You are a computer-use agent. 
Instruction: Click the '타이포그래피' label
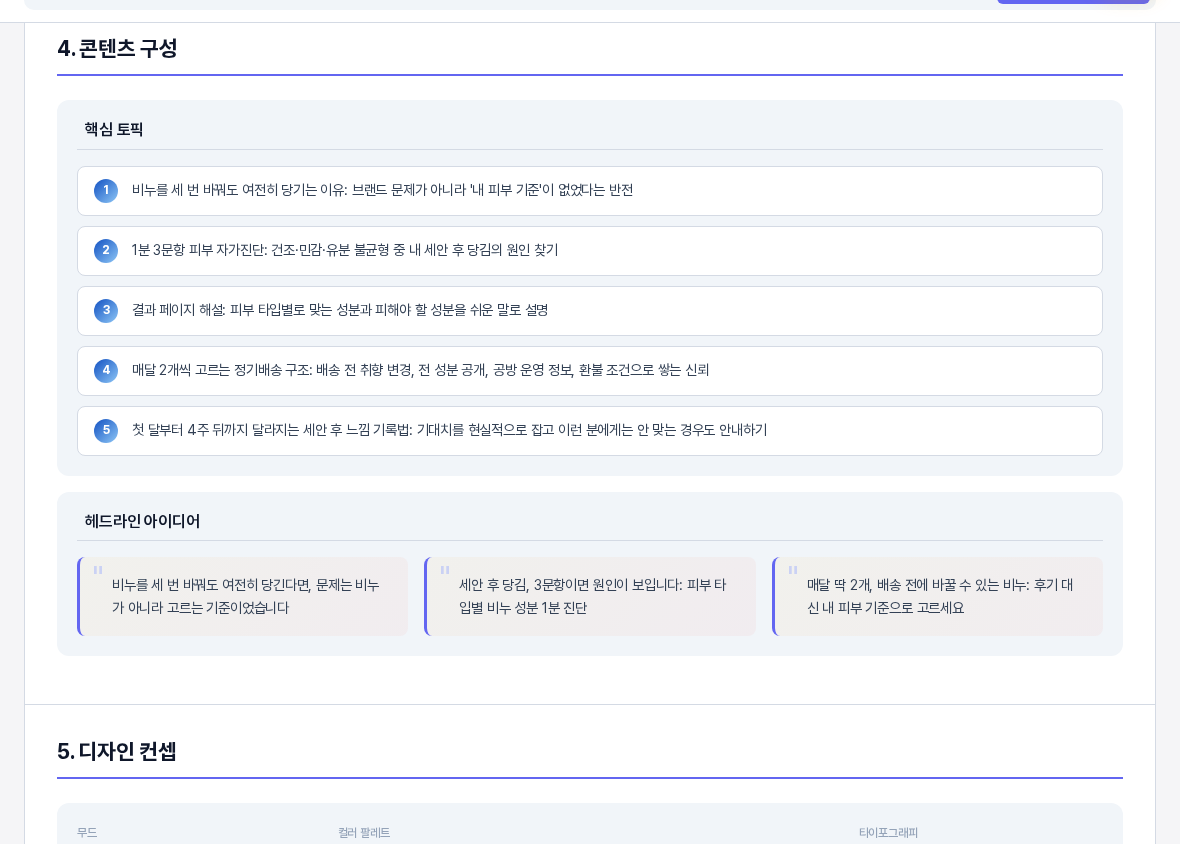[x=888, y=833]
